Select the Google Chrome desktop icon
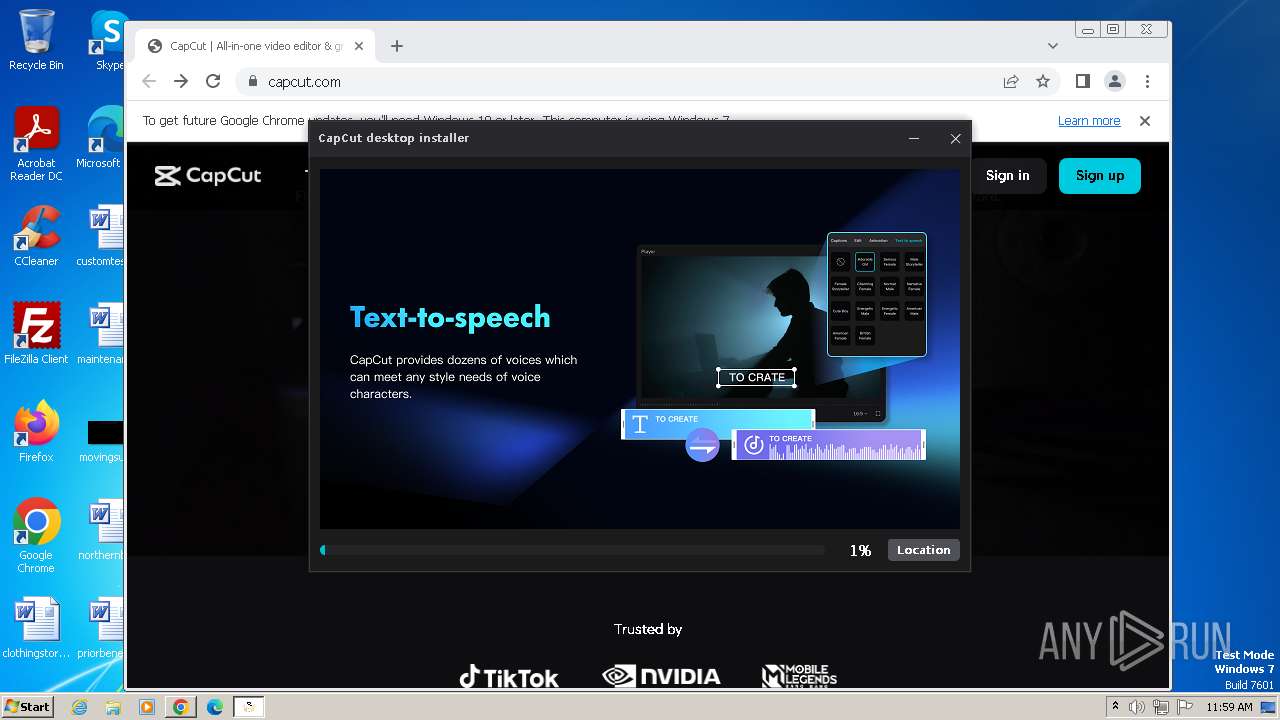 coord(36,536)
